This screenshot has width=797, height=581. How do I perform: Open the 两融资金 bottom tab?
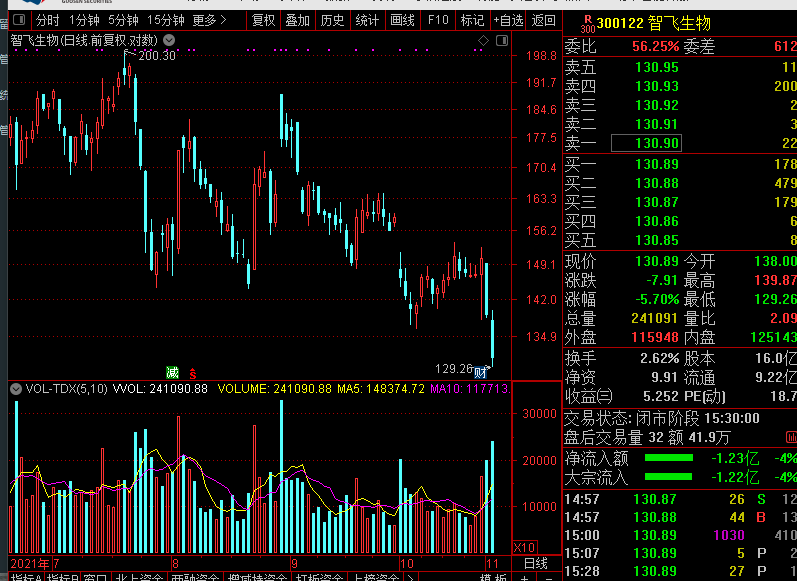(x=195, y=577)
